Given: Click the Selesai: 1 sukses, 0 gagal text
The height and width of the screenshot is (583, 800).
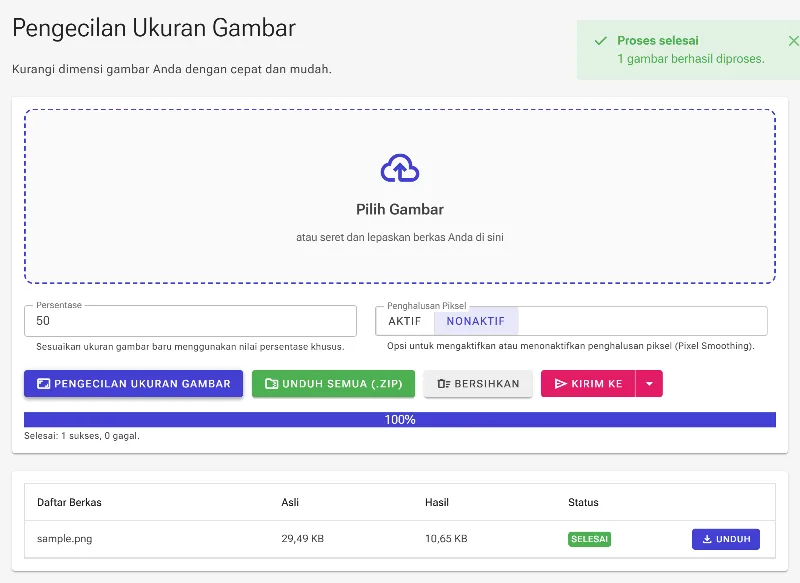Looking at the screenshot, I should 82,436.
